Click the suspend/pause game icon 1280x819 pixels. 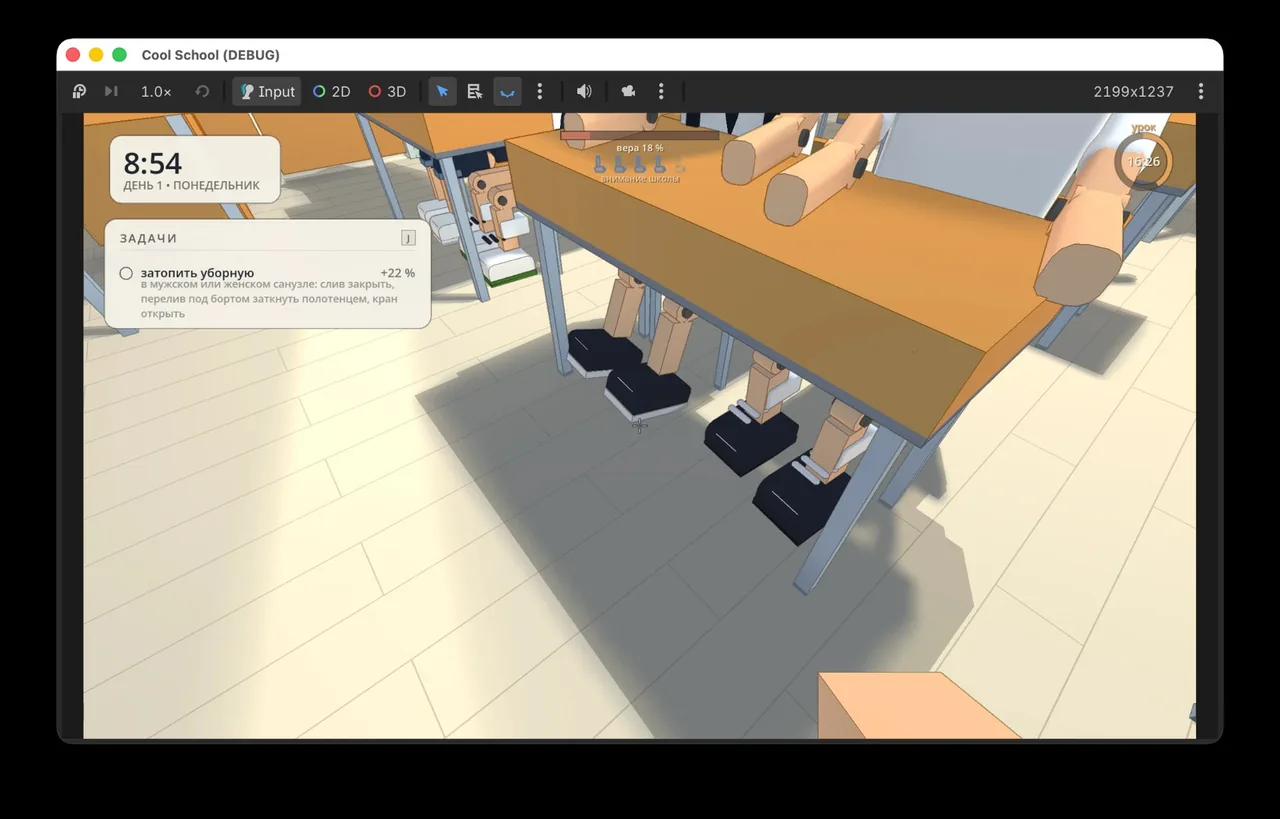[x=79, y=91]
